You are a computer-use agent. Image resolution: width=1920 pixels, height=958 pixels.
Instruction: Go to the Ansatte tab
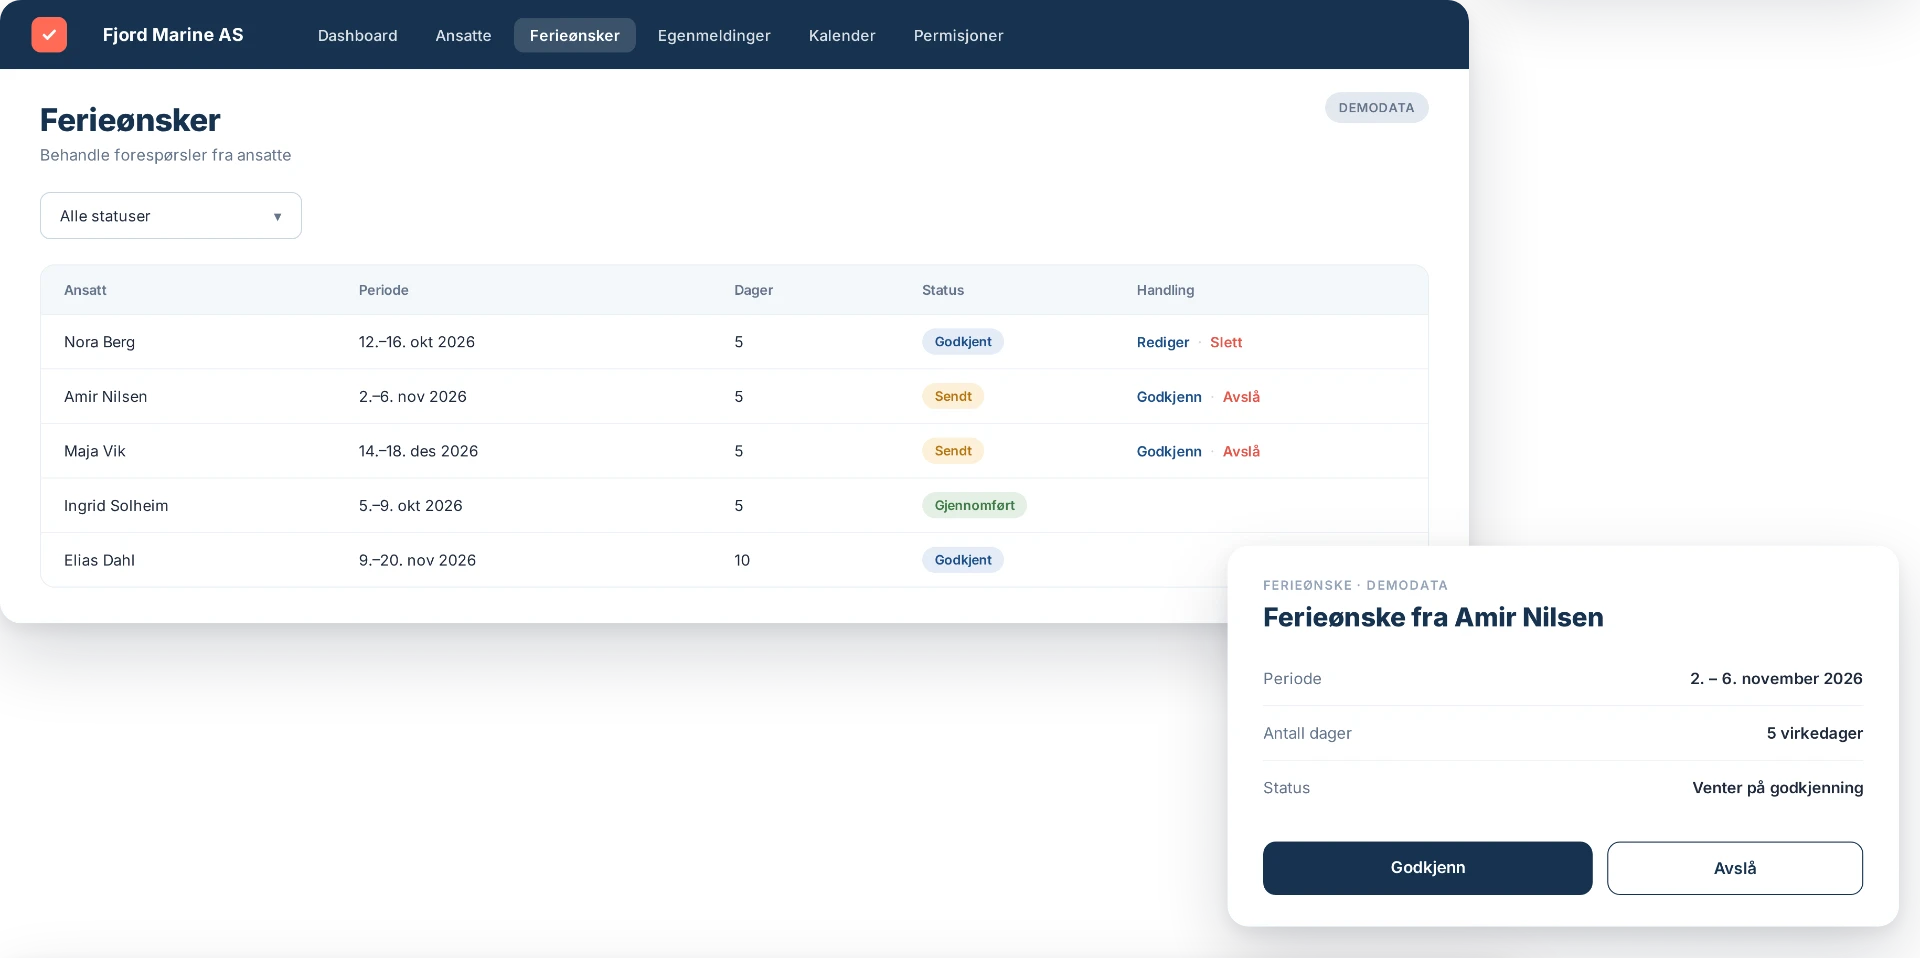coord(463,35)
